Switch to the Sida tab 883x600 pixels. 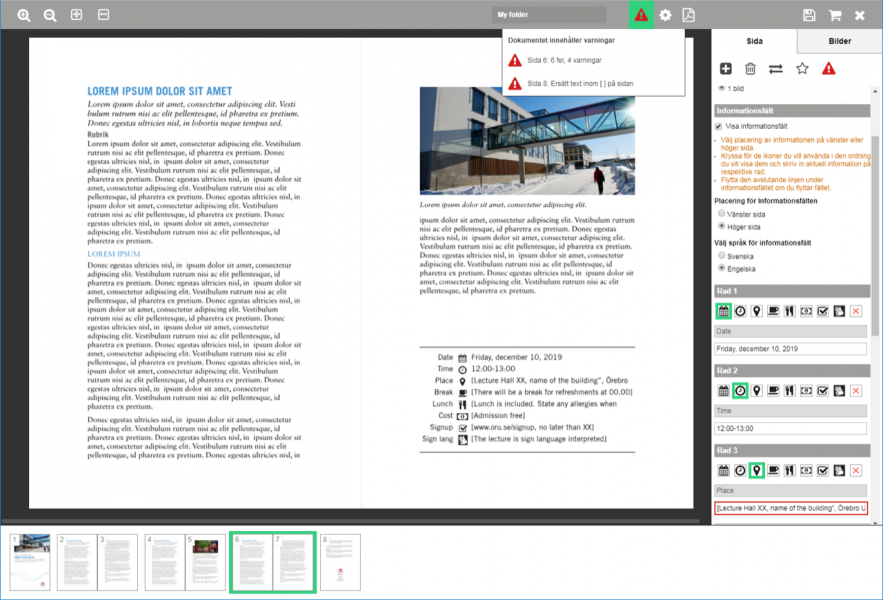(754, 41)
